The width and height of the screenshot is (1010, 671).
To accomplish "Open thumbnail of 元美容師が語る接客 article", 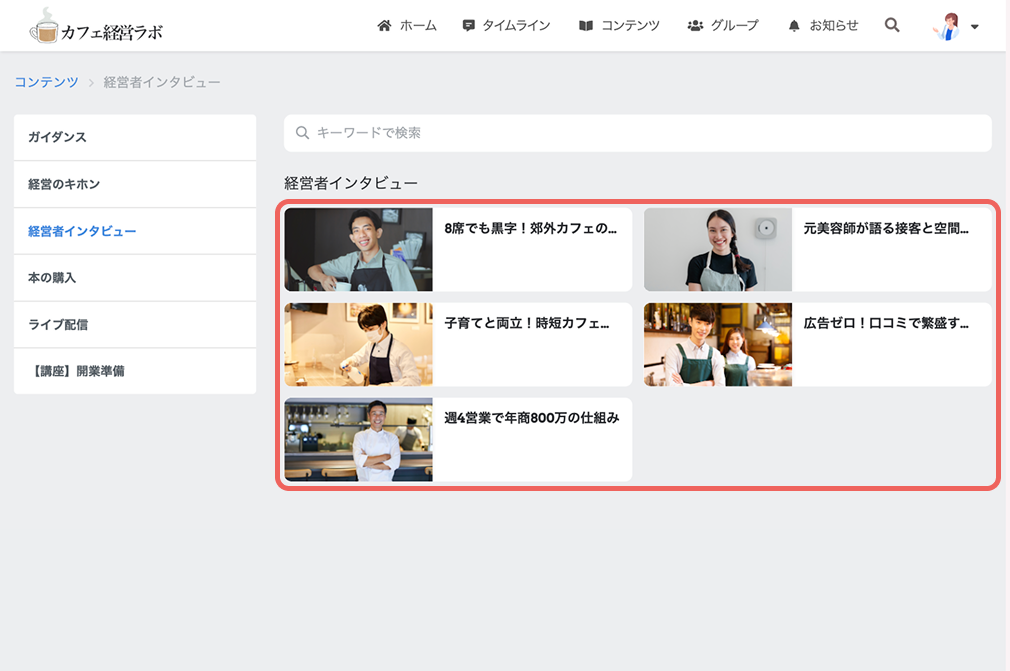I will [x=718, y=249].
